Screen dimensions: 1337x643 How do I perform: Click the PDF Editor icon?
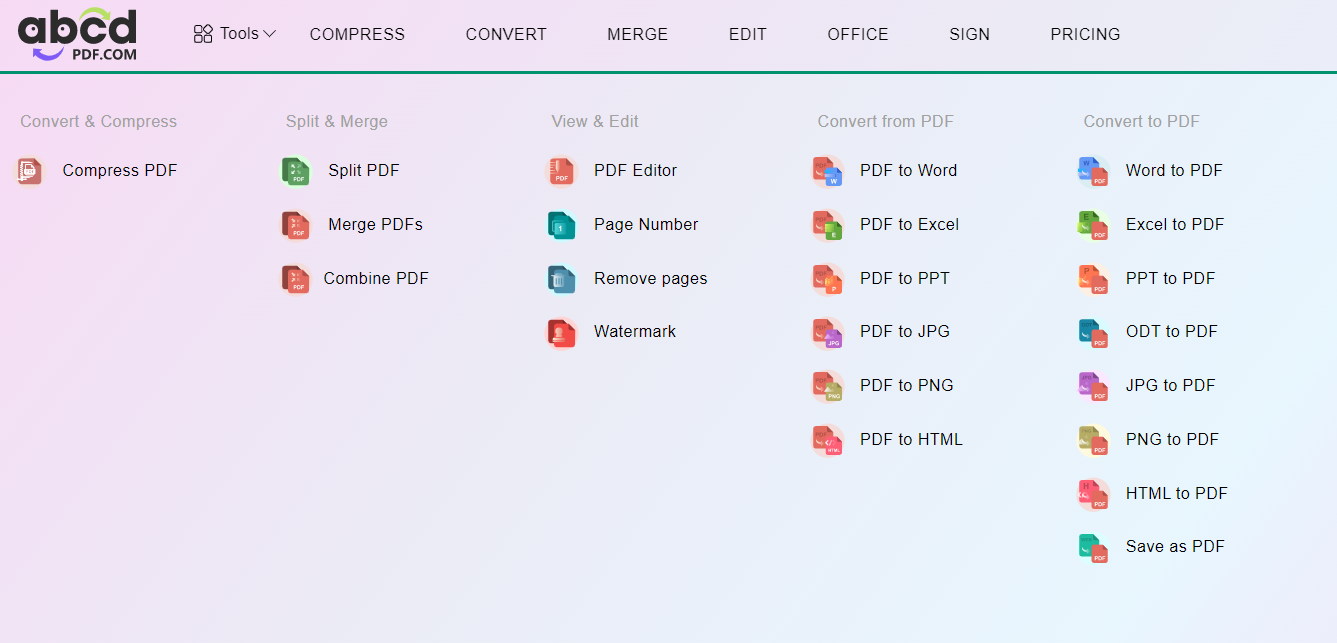tap(561, 171)
